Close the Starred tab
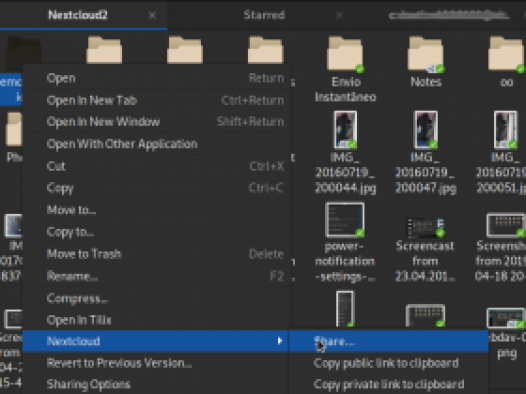Screen dimensions: 526x394 coord(339,15)
